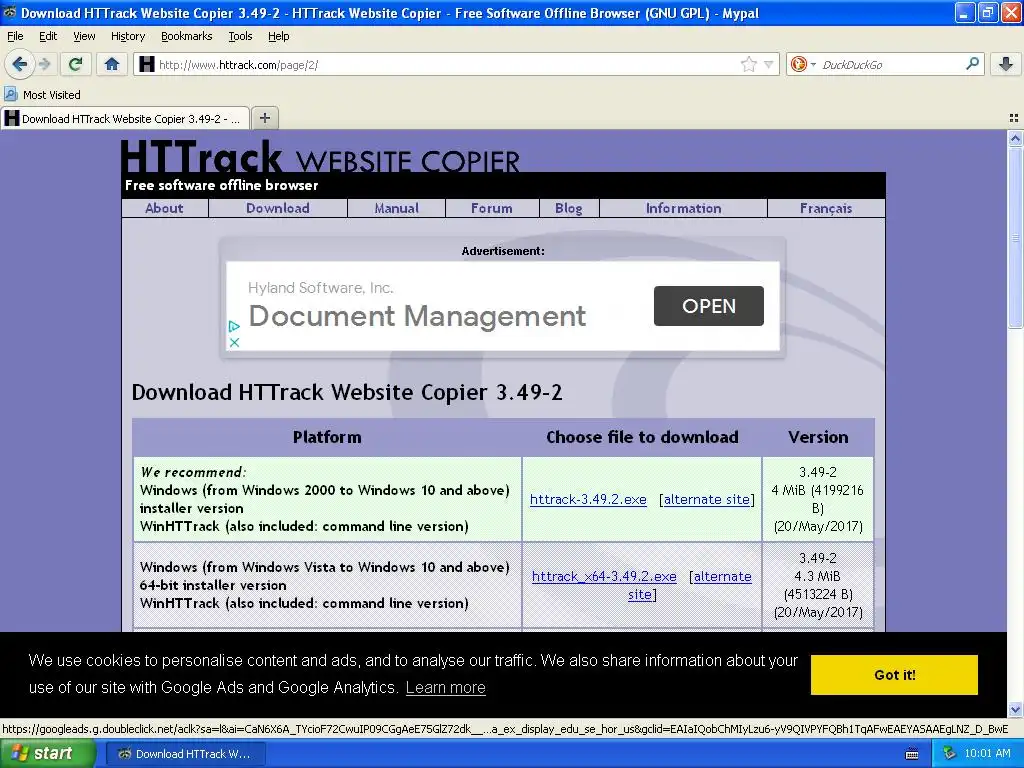The height and width of the screenshot is (768, 1024).
Task: Open the Windows start menu
Action: 48,754
